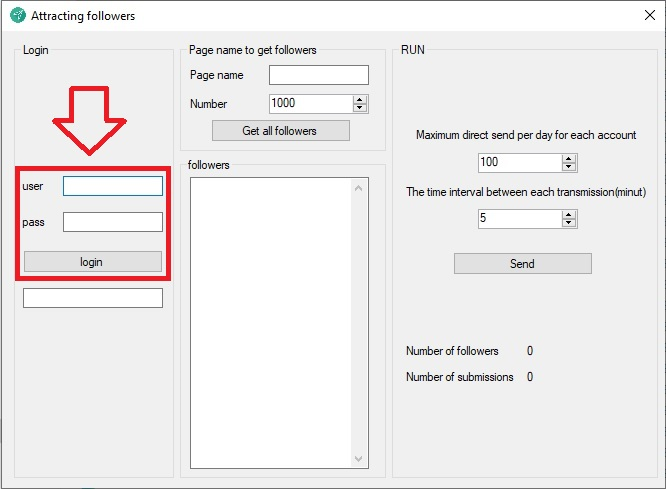Screen dimensions: 666x489
Task: Increase Number value with up arrow
Action: point(360,99)
